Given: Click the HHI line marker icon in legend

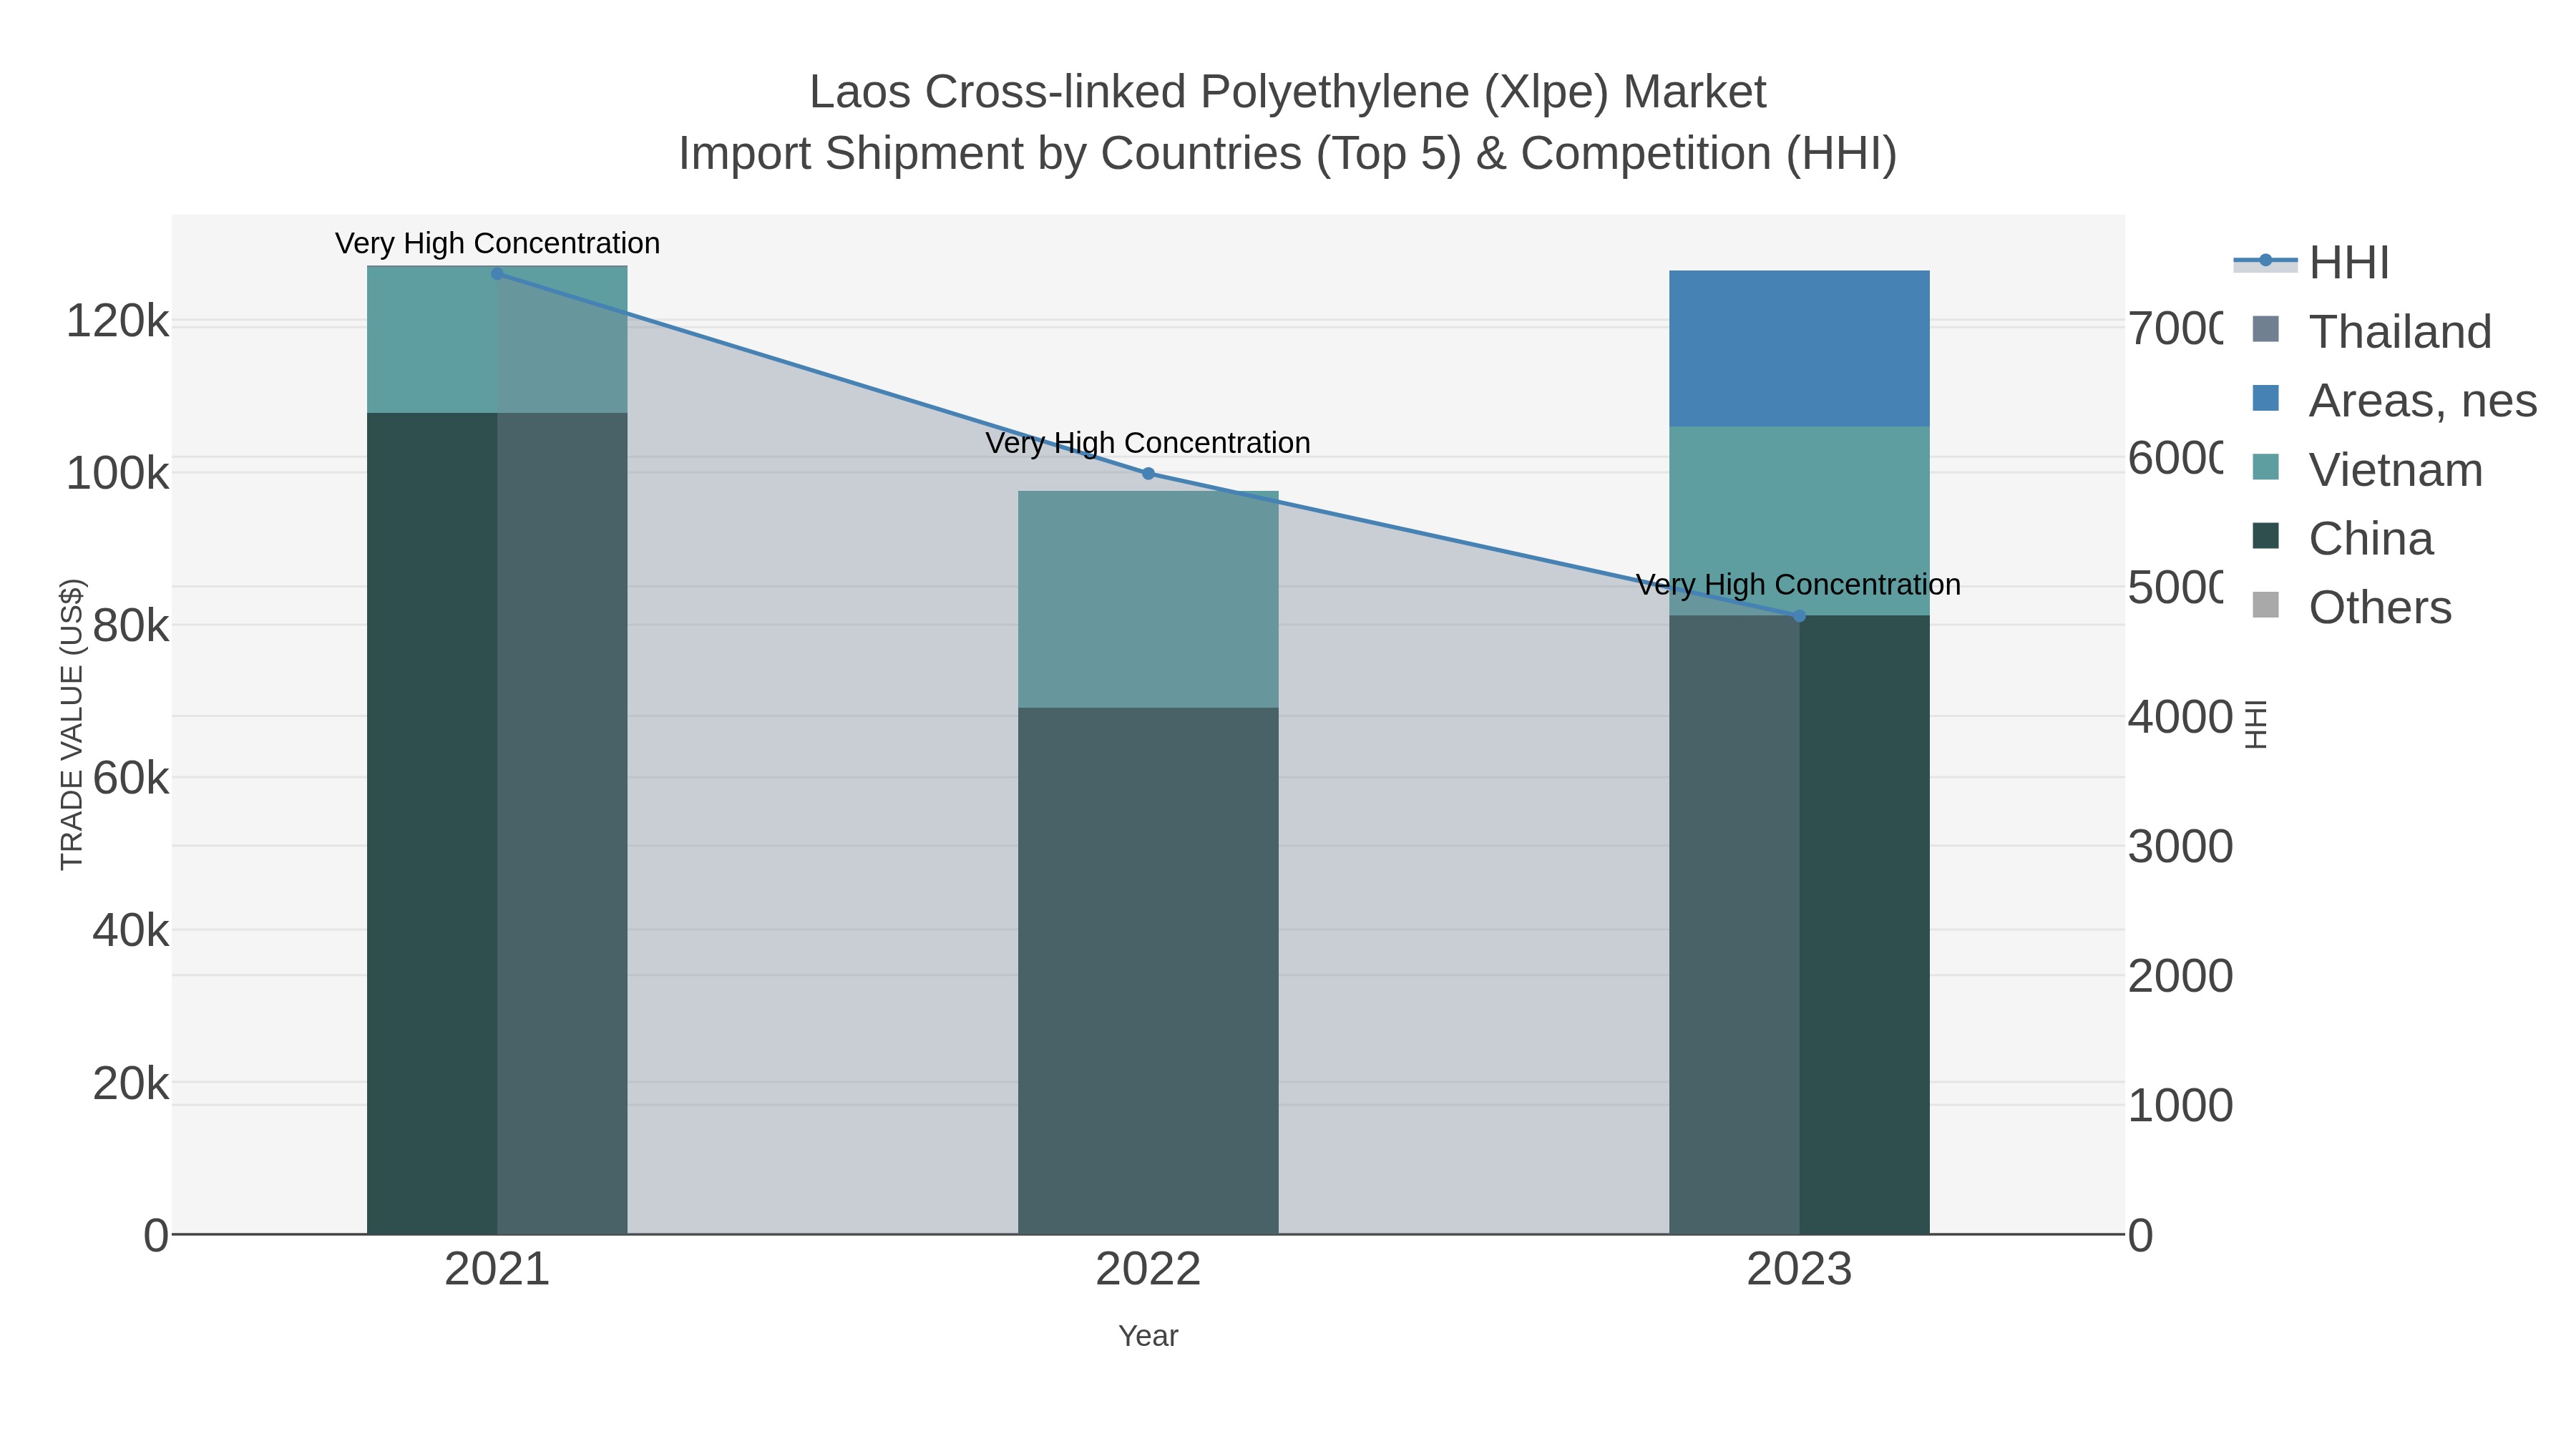Looking at the screenshot, I should tap(2265, 261).
